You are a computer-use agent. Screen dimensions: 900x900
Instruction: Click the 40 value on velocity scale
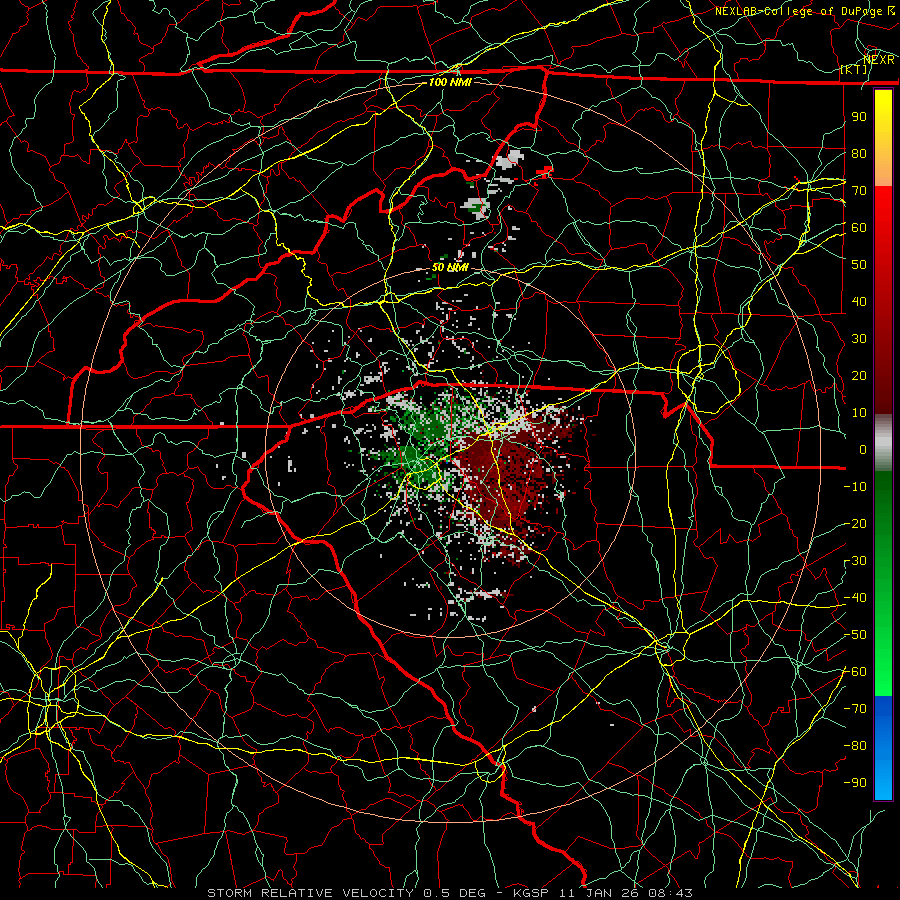pyautogui.click(x=859, y=301)
